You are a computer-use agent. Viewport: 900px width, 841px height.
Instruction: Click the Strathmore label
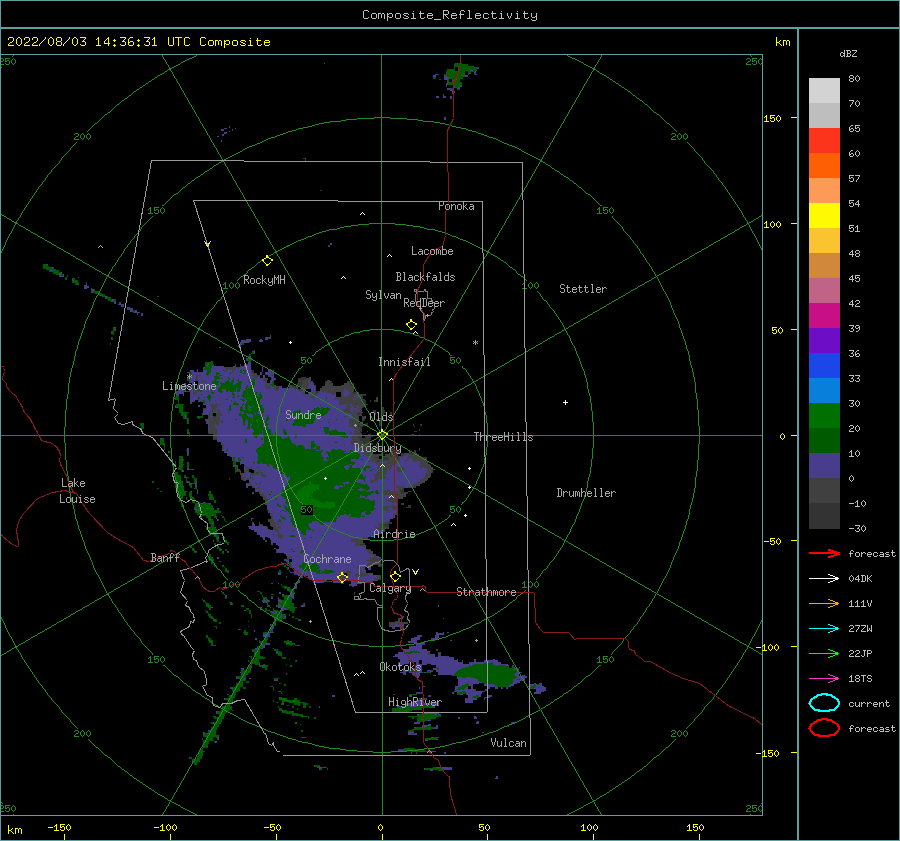click(x=486, y=592)
